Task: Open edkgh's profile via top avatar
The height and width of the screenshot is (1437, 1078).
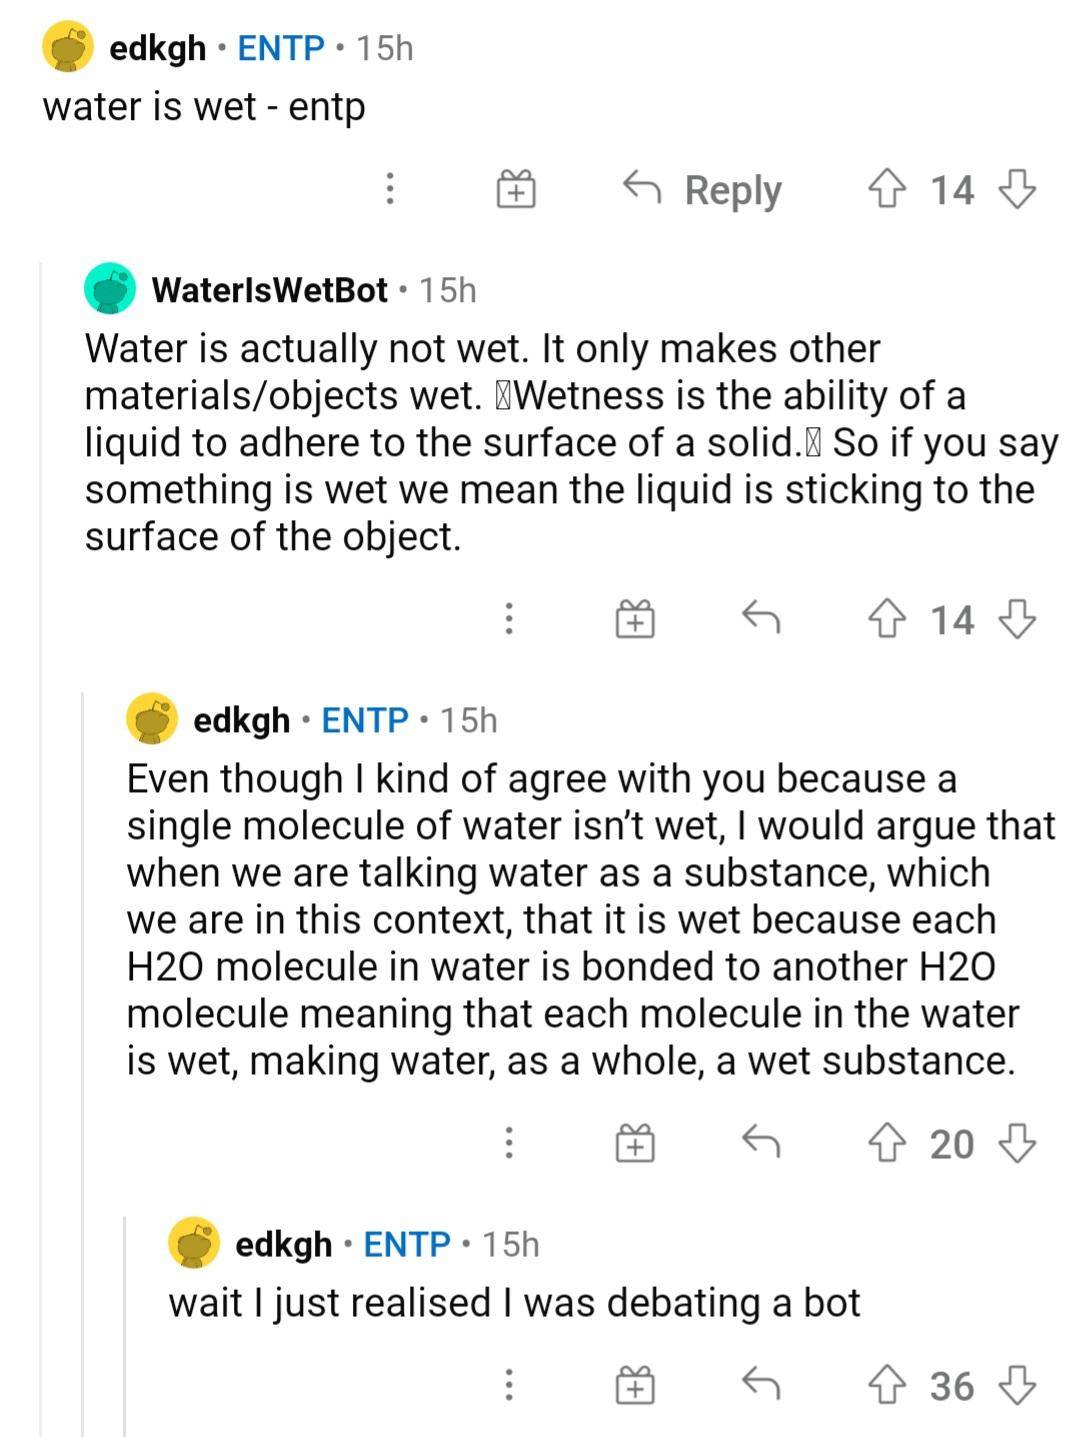Action: click(66, 47)
